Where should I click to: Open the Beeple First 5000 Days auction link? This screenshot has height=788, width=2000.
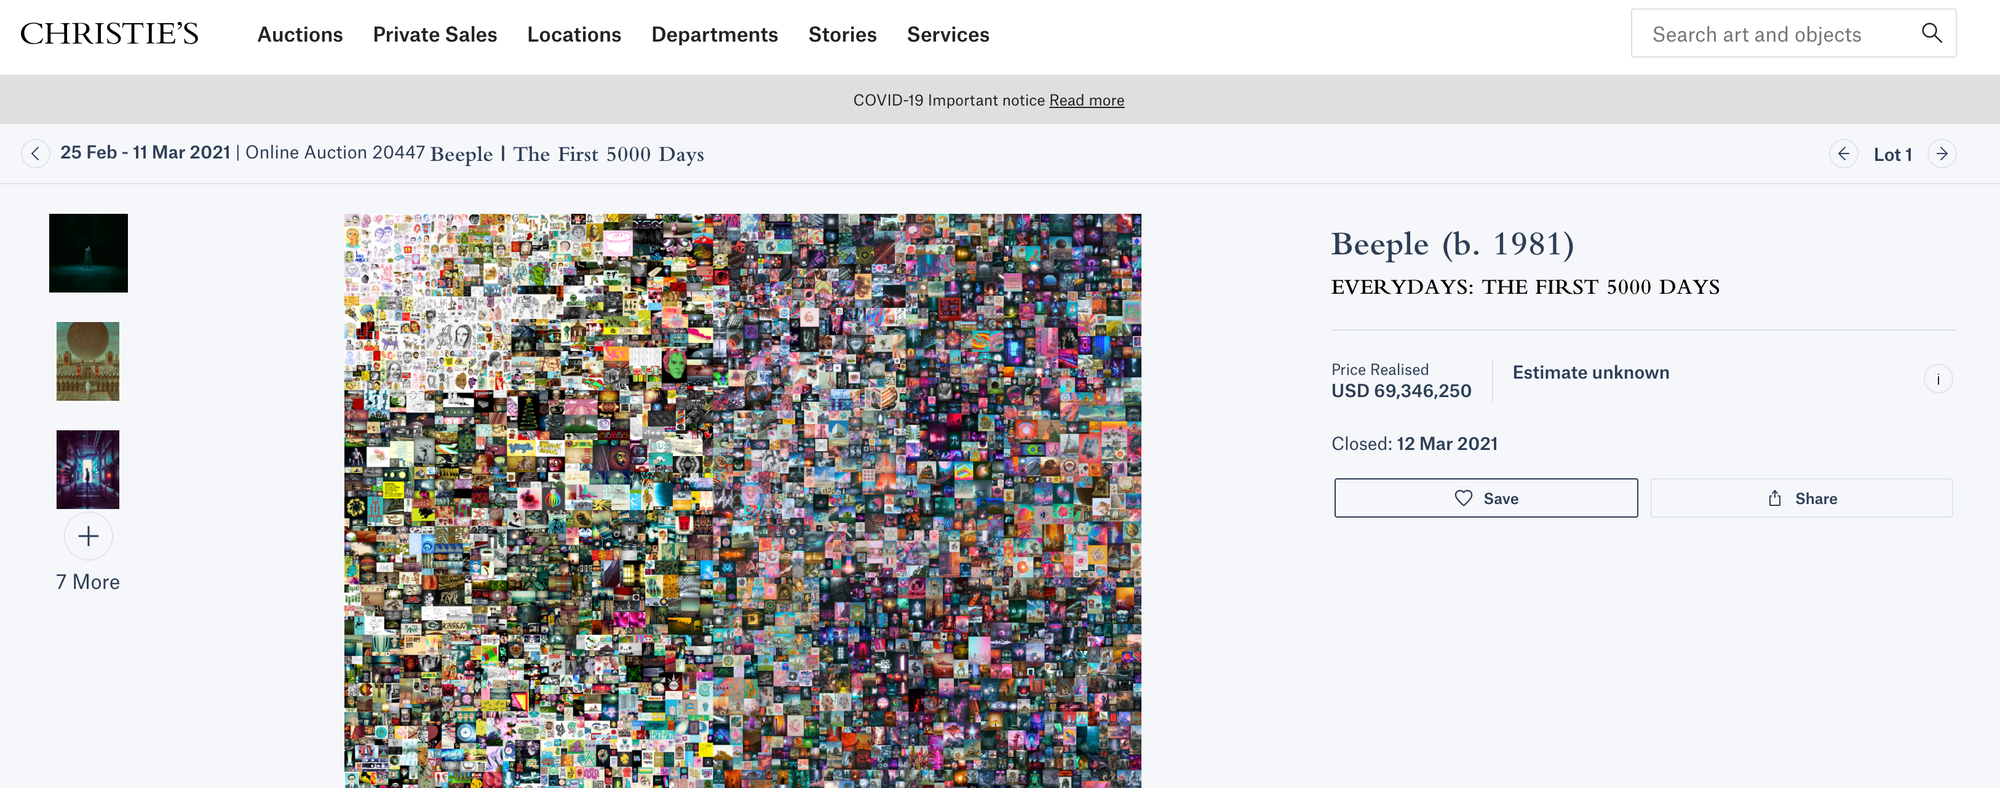(567, 154)
